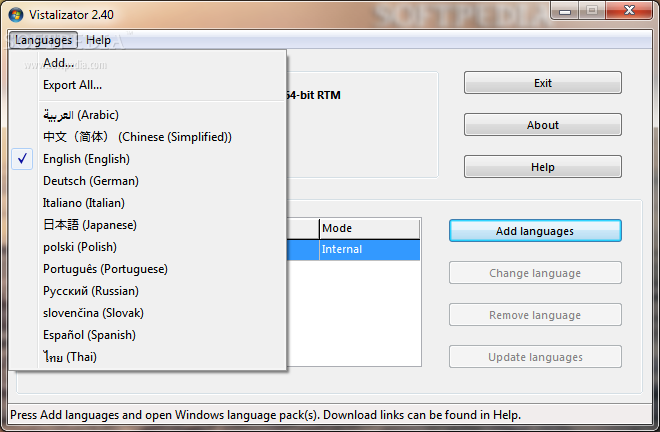Select Русский (Russian) menu entry
The height and width of the screenshot is (432, 660).
(x=148, y=291)
